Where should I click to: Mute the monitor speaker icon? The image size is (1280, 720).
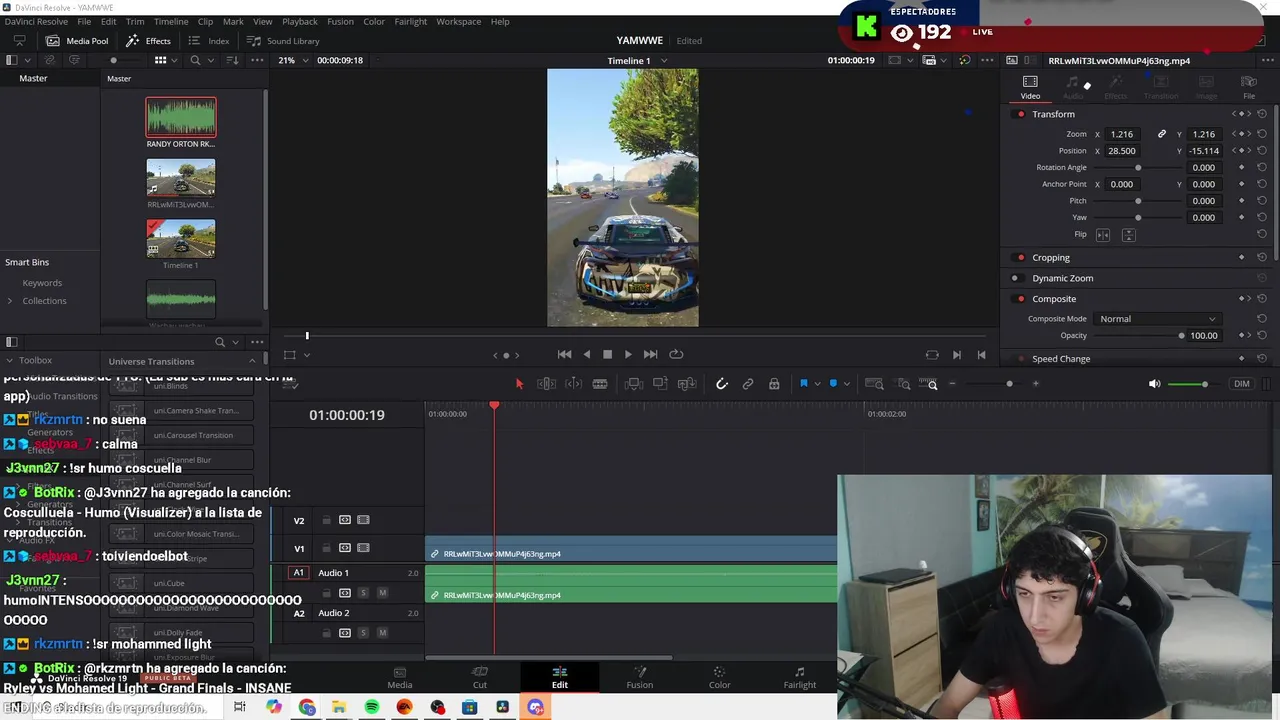click(1155, 384)
